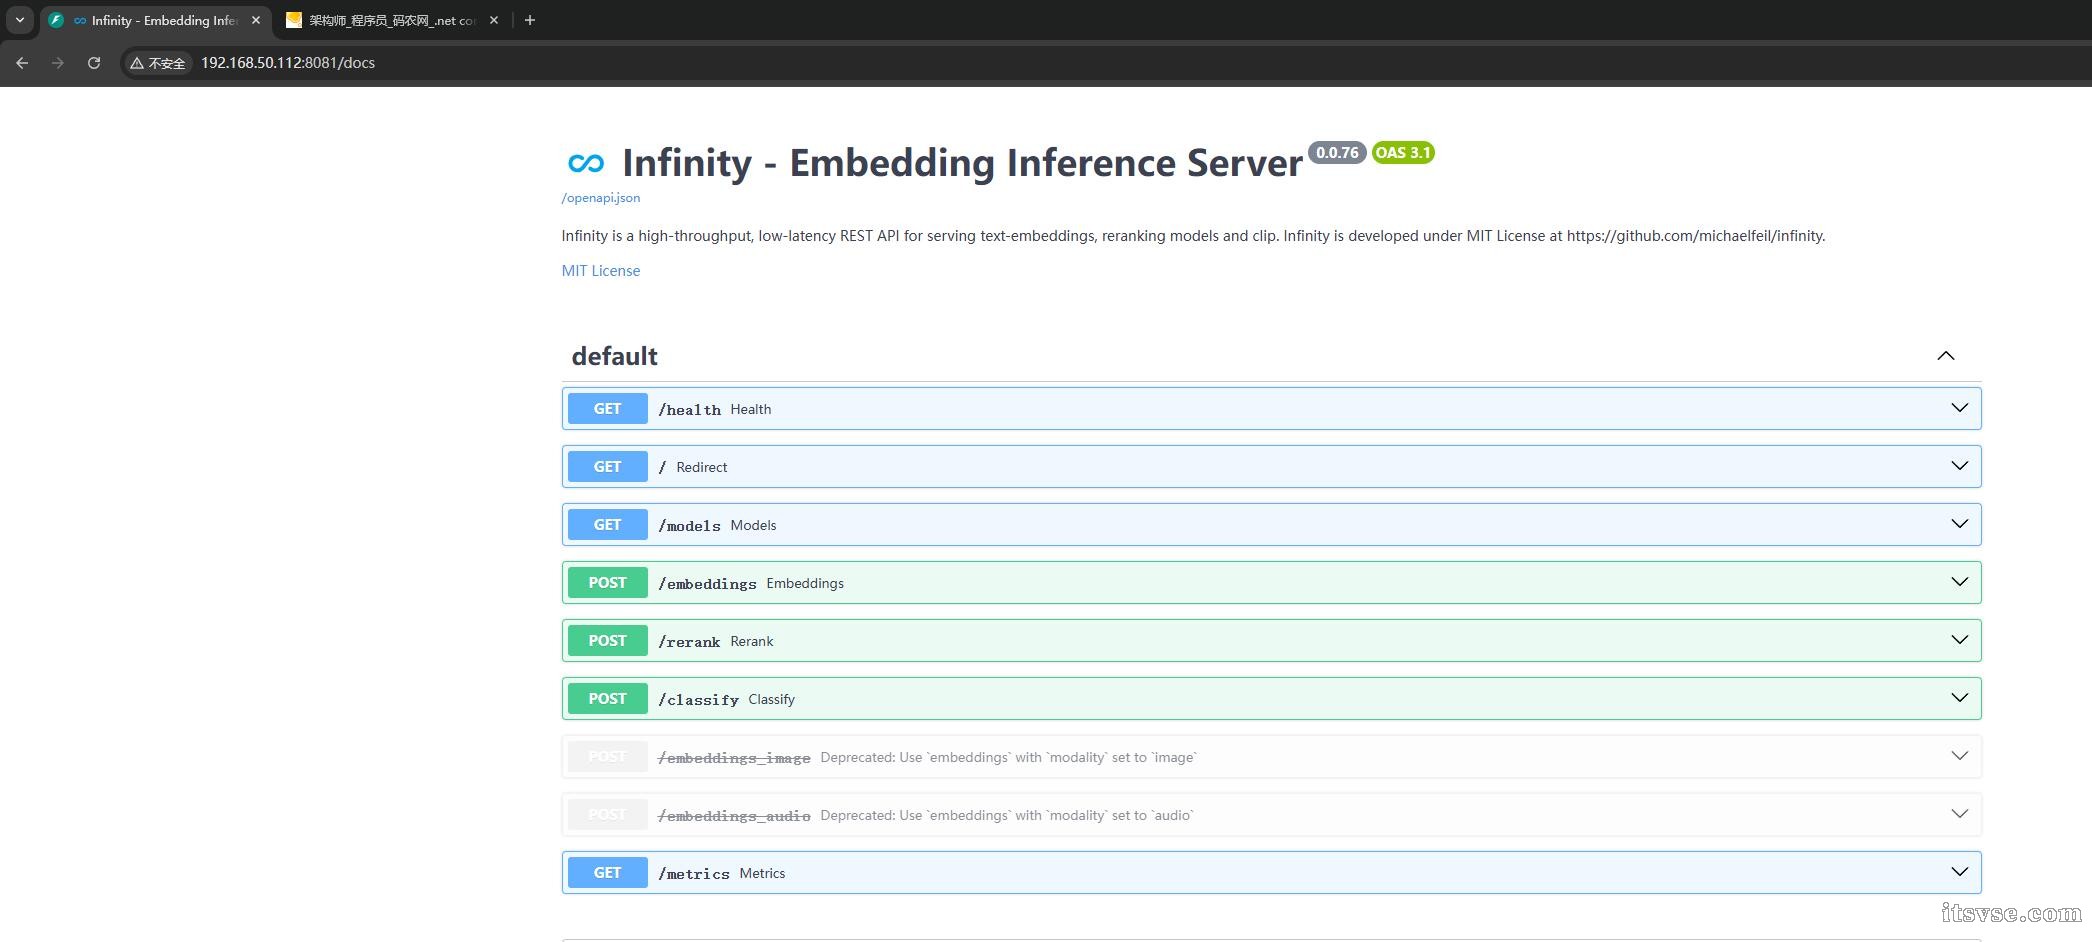The image size is (2092, 942).
Task: Click GET badge of /models
Action: pos(608,524)
